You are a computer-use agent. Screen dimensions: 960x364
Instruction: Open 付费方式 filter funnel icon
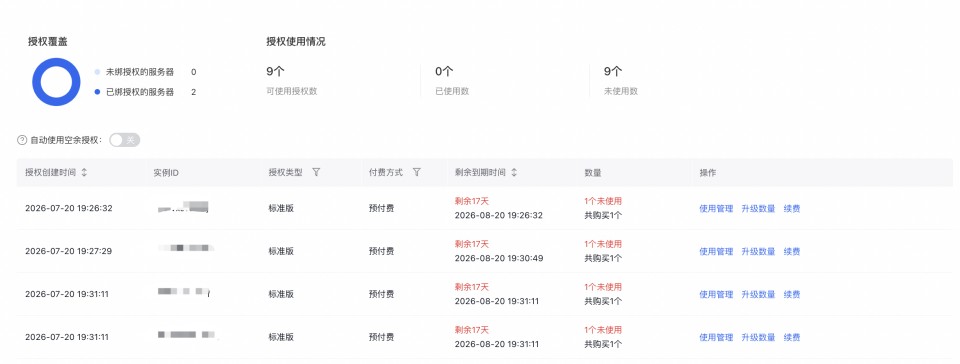coord(416,173)
